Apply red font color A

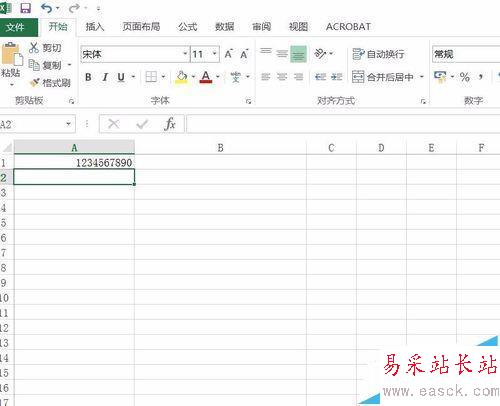[x=206, y=77]
